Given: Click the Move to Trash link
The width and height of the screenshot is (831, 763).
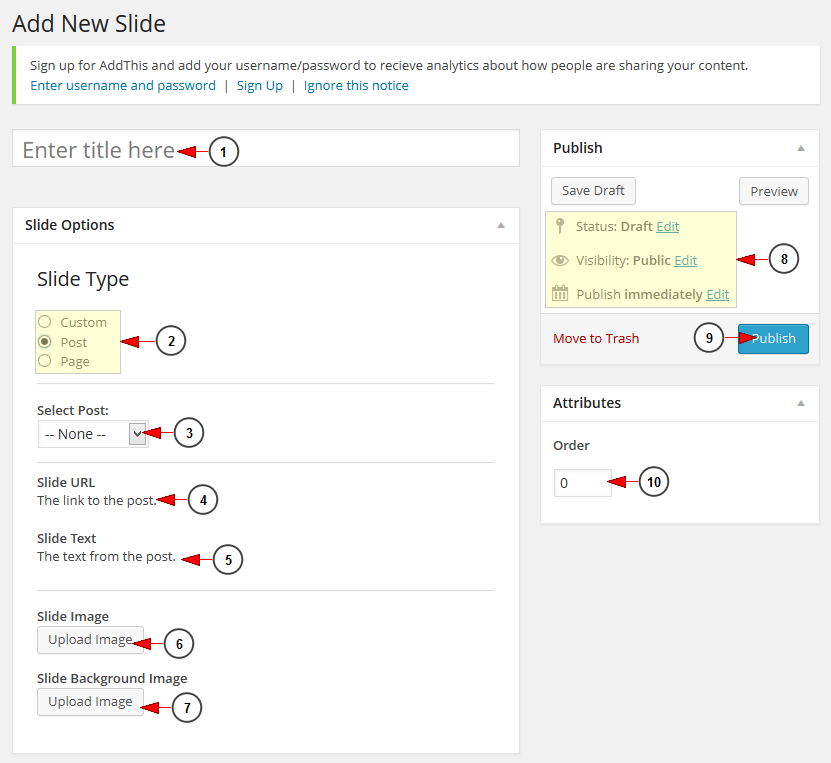Looking at the screenshot, I should (x=596, y=338).
